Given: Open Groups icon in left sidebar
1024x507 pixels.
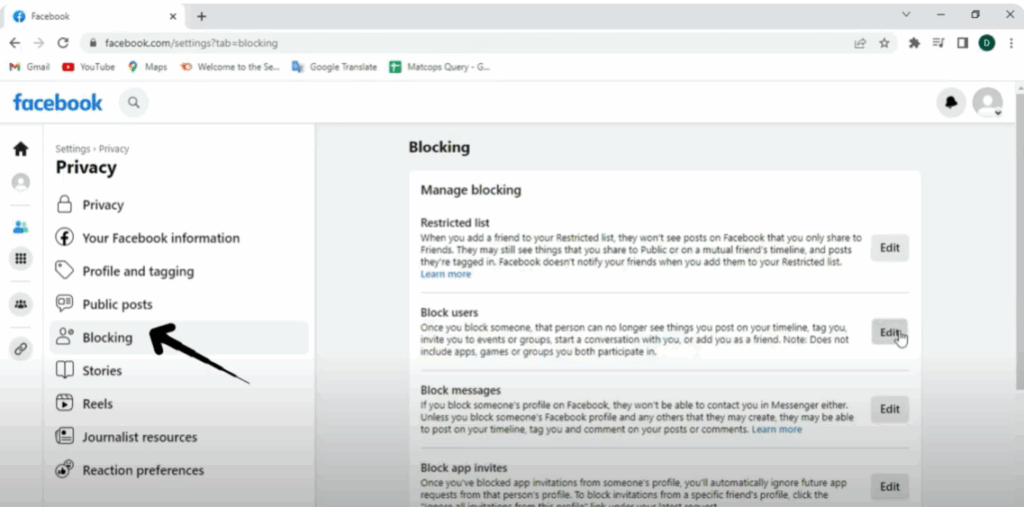Looking at the screenshot, I should 21,304.
